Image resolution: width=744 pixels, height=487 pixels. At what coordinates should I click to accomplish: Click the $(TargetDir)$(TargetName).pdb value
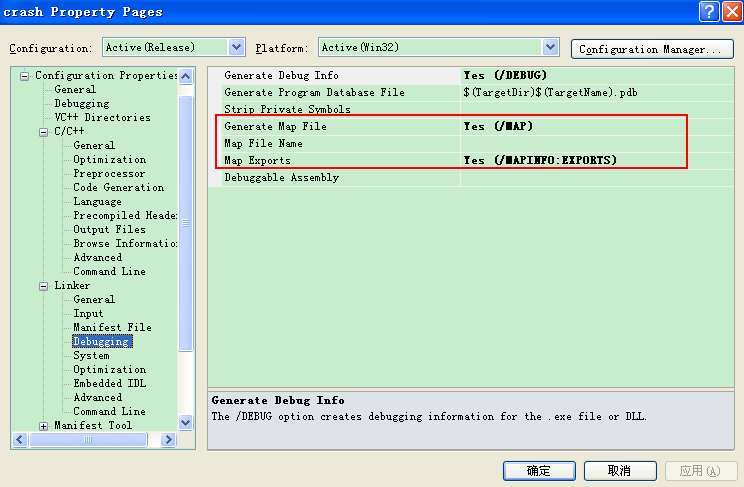pos(550,93)
